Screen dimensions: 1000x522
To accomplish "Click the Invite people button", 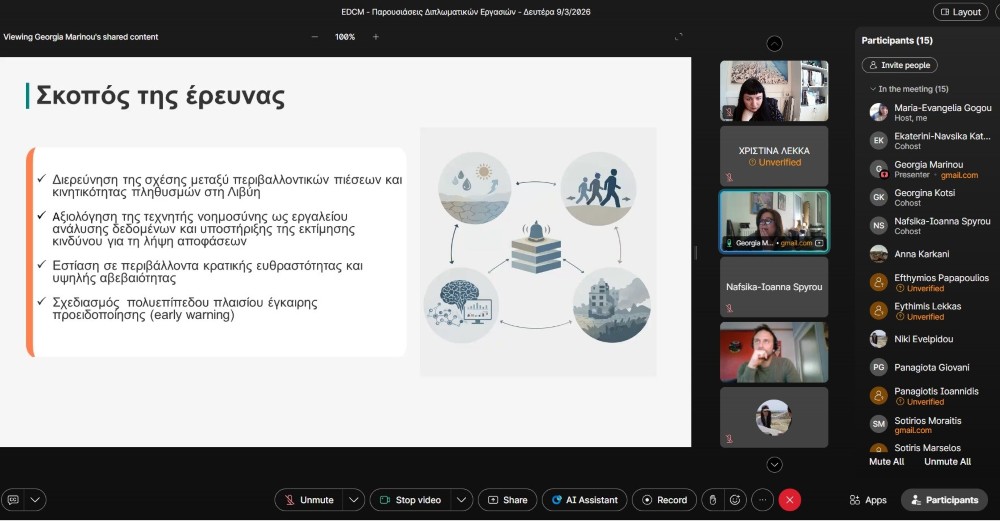I will tap(899, 65).
